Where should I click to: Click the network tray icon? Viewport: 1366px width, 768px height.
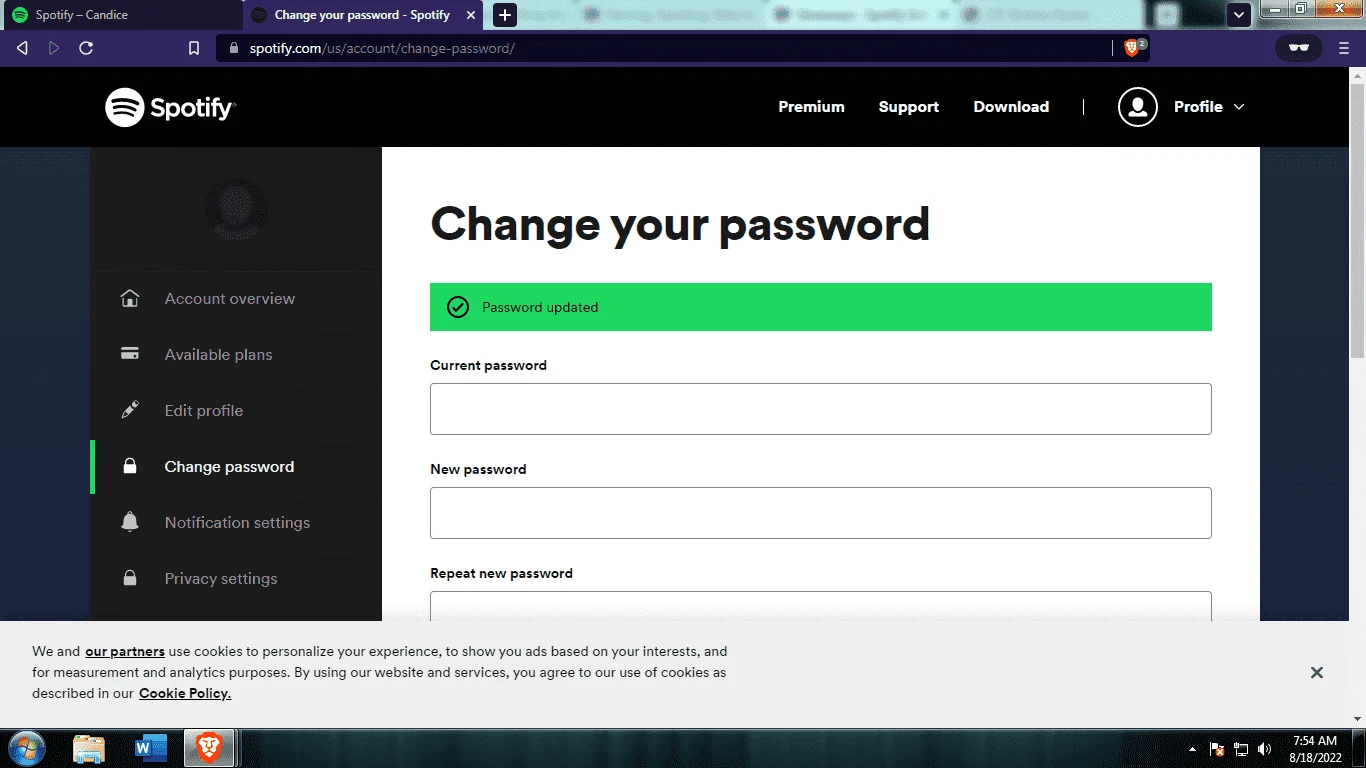click(1241, 749)
